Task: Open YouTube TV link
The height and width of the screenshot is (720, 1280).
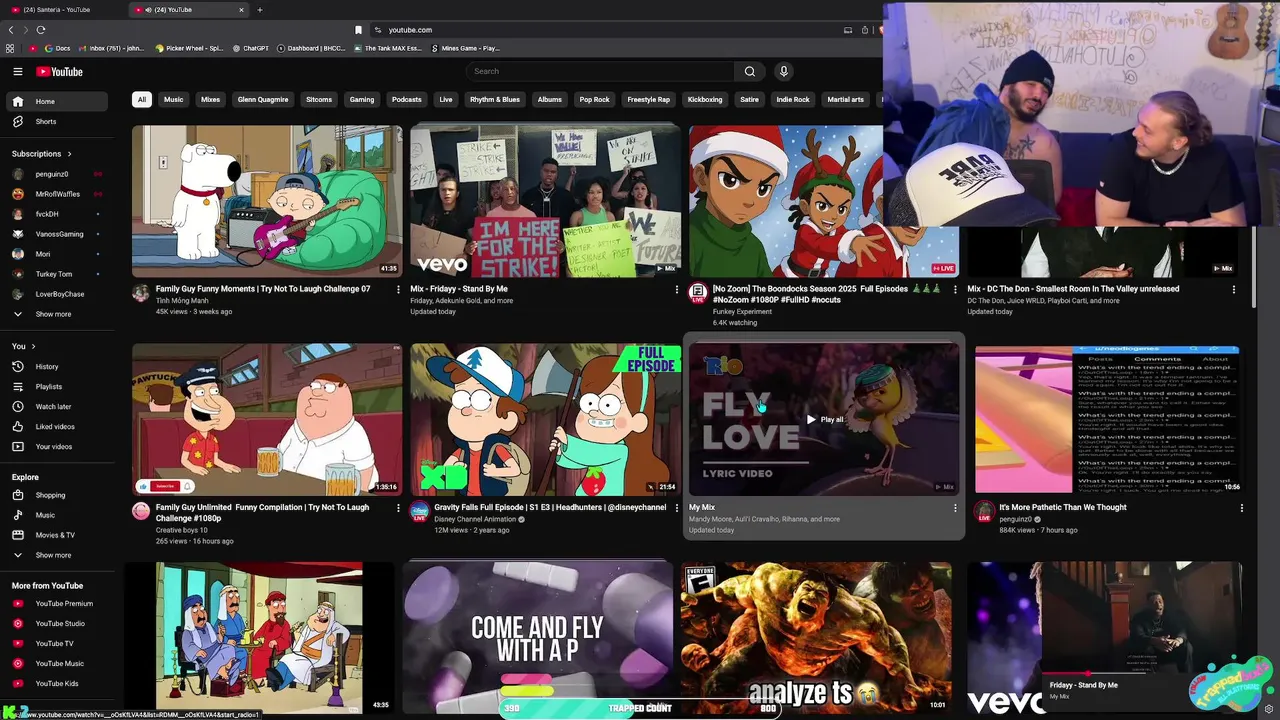Action: point(56,643)
